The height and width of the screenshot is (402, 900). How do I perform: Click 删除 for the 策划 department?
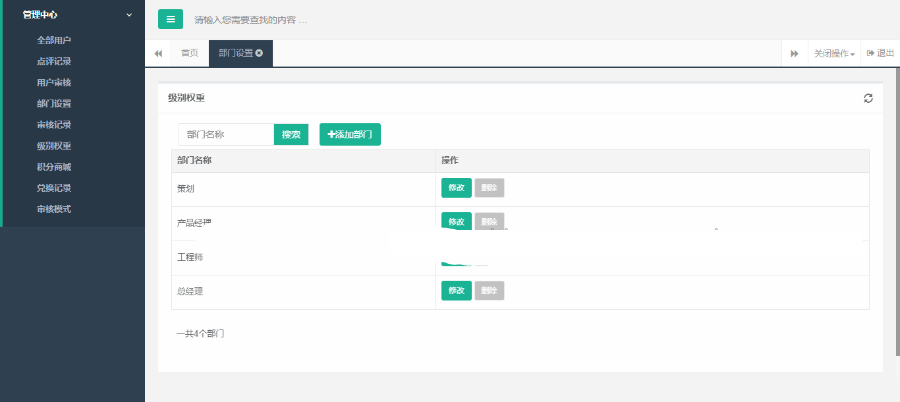point(489,187)
